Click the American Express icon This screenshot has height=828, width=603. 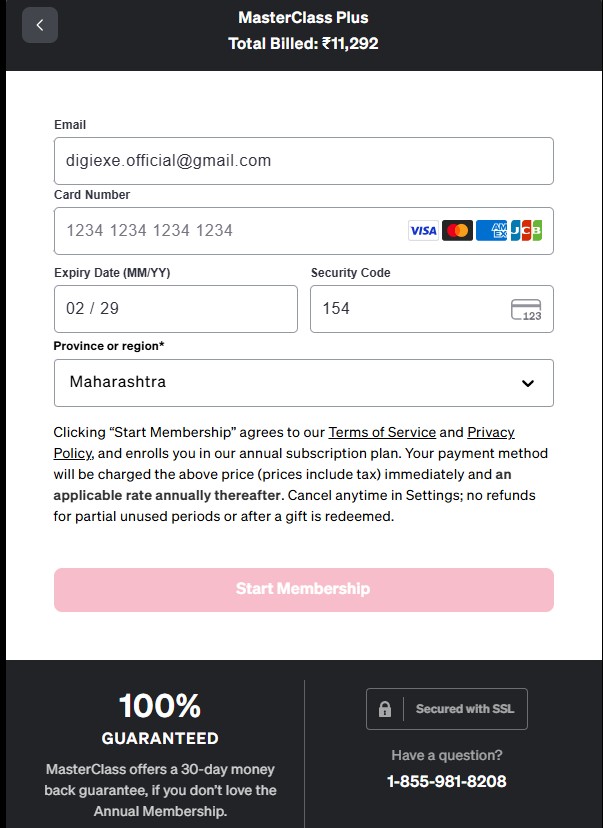coord(493,230)
